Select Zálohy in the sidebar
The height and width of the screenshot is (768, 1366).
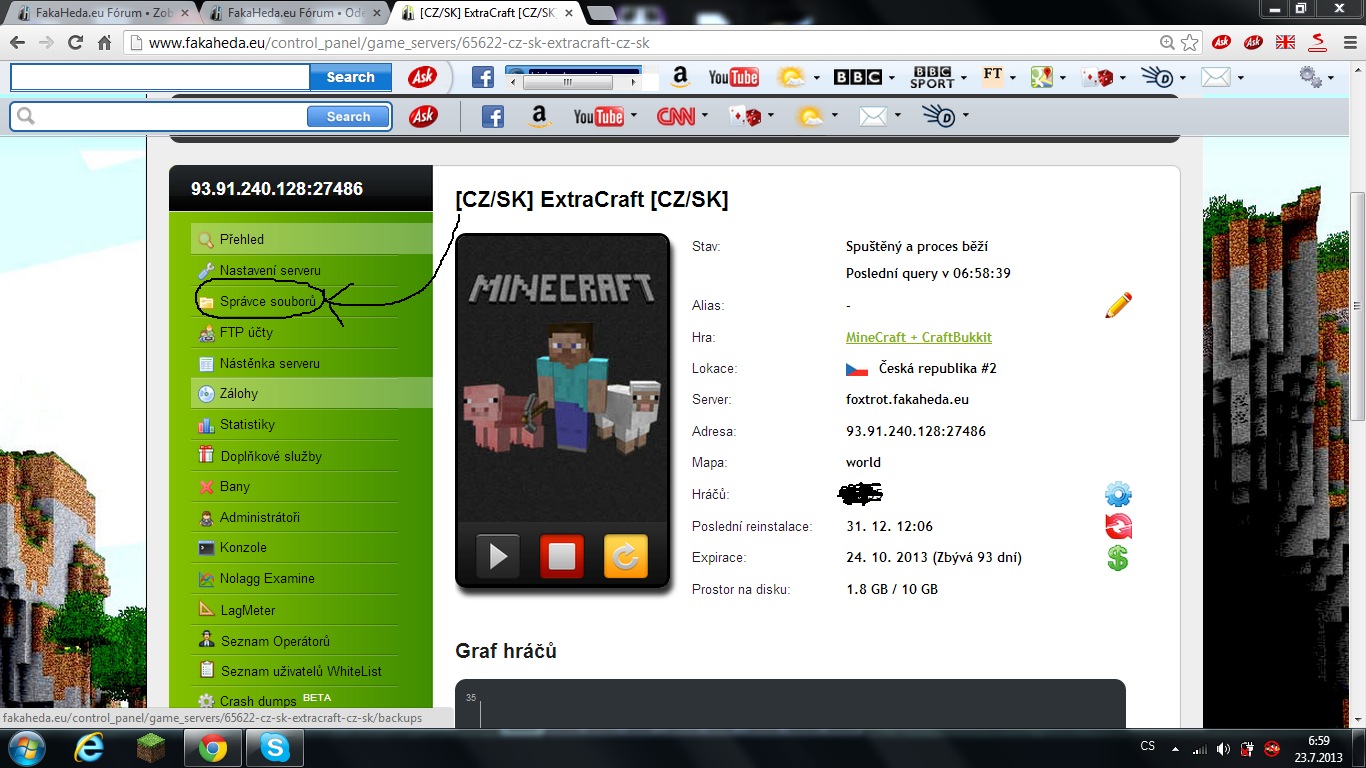pyautogui.click(x=312, y=393)
